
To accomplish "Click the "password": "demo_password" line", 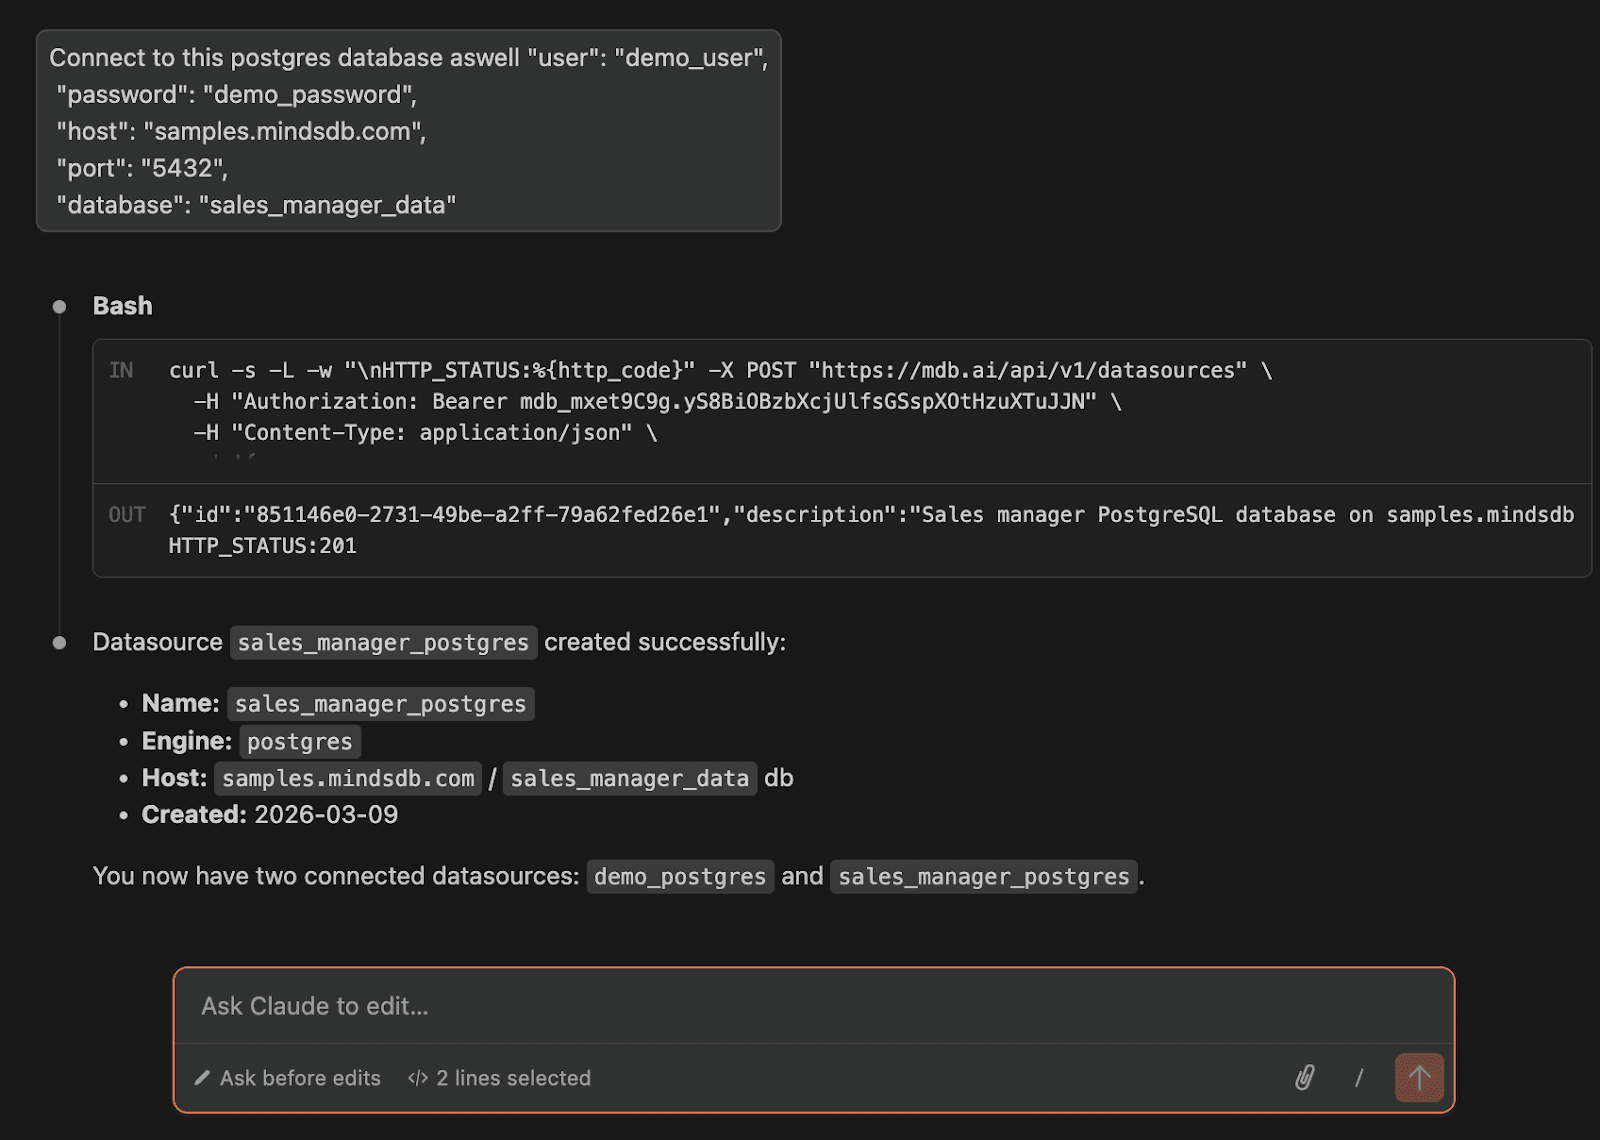I will [x=237, y=95].
